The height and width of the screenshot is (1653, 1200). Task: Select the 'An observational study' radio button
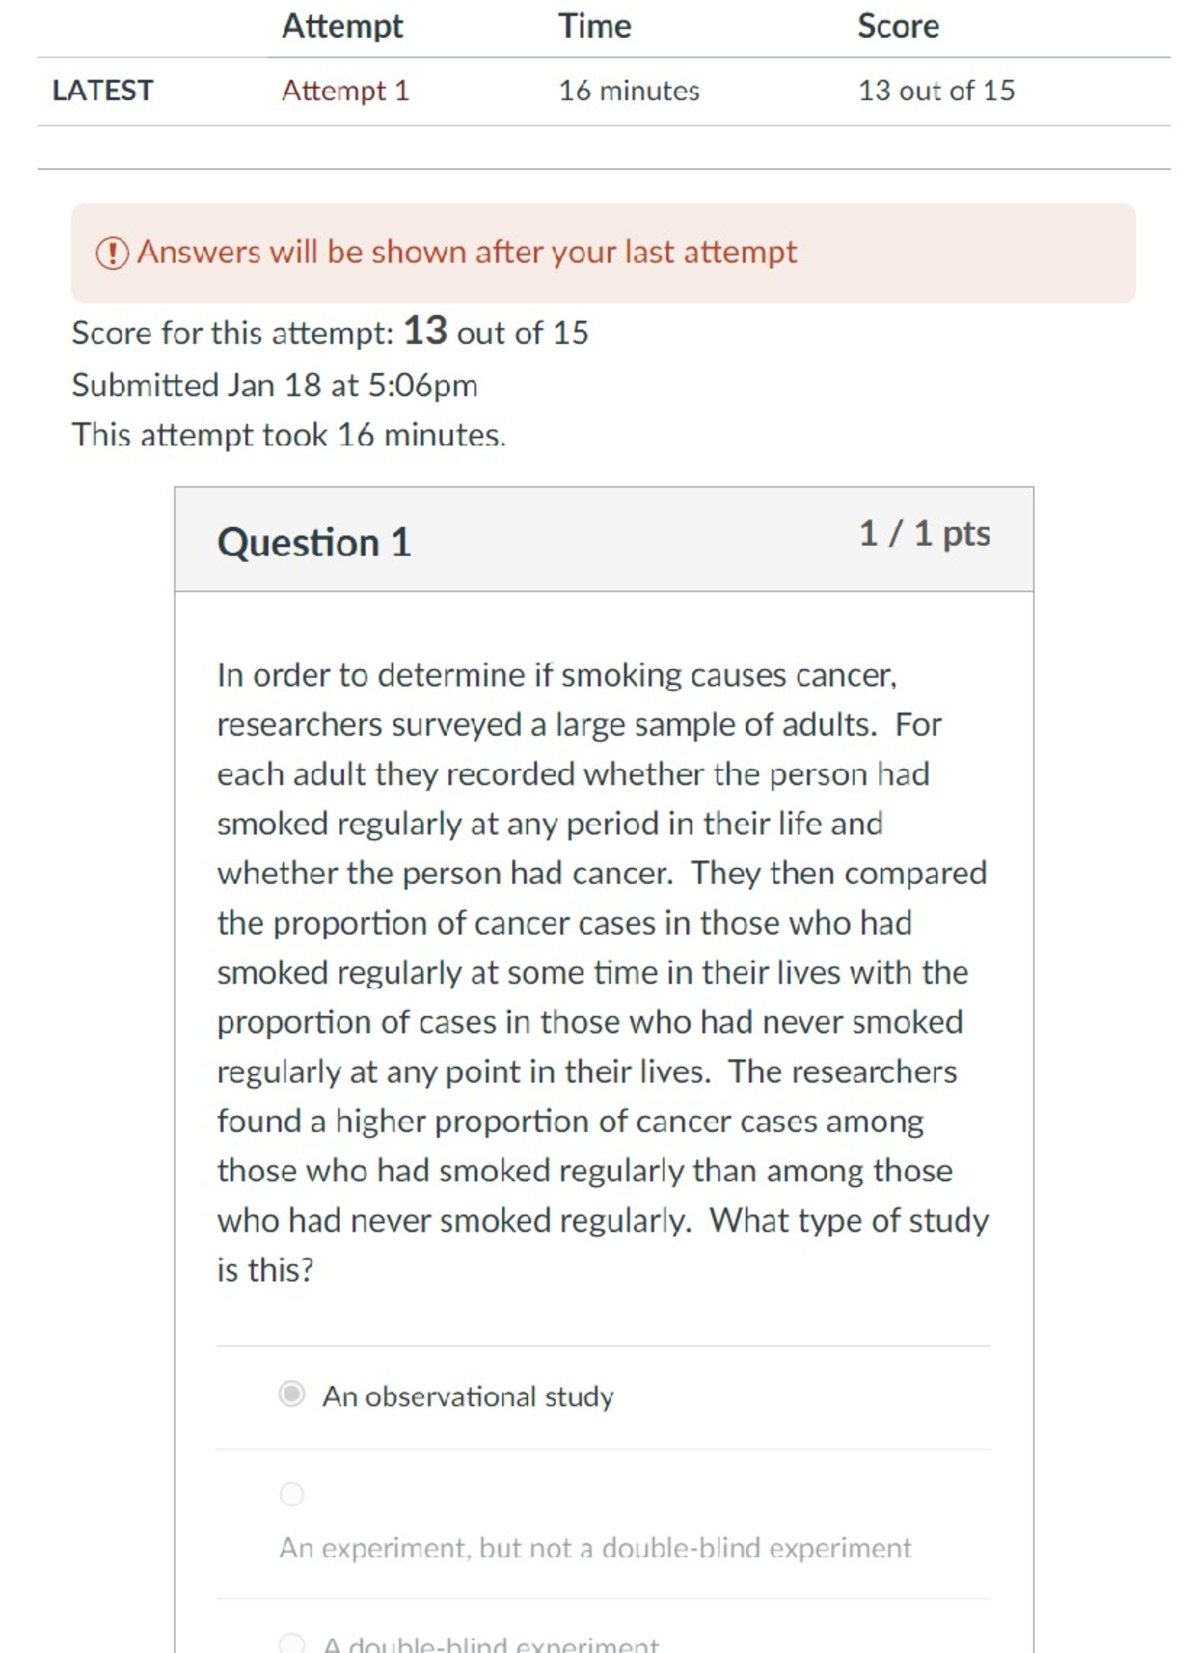tap(290, 1396)
